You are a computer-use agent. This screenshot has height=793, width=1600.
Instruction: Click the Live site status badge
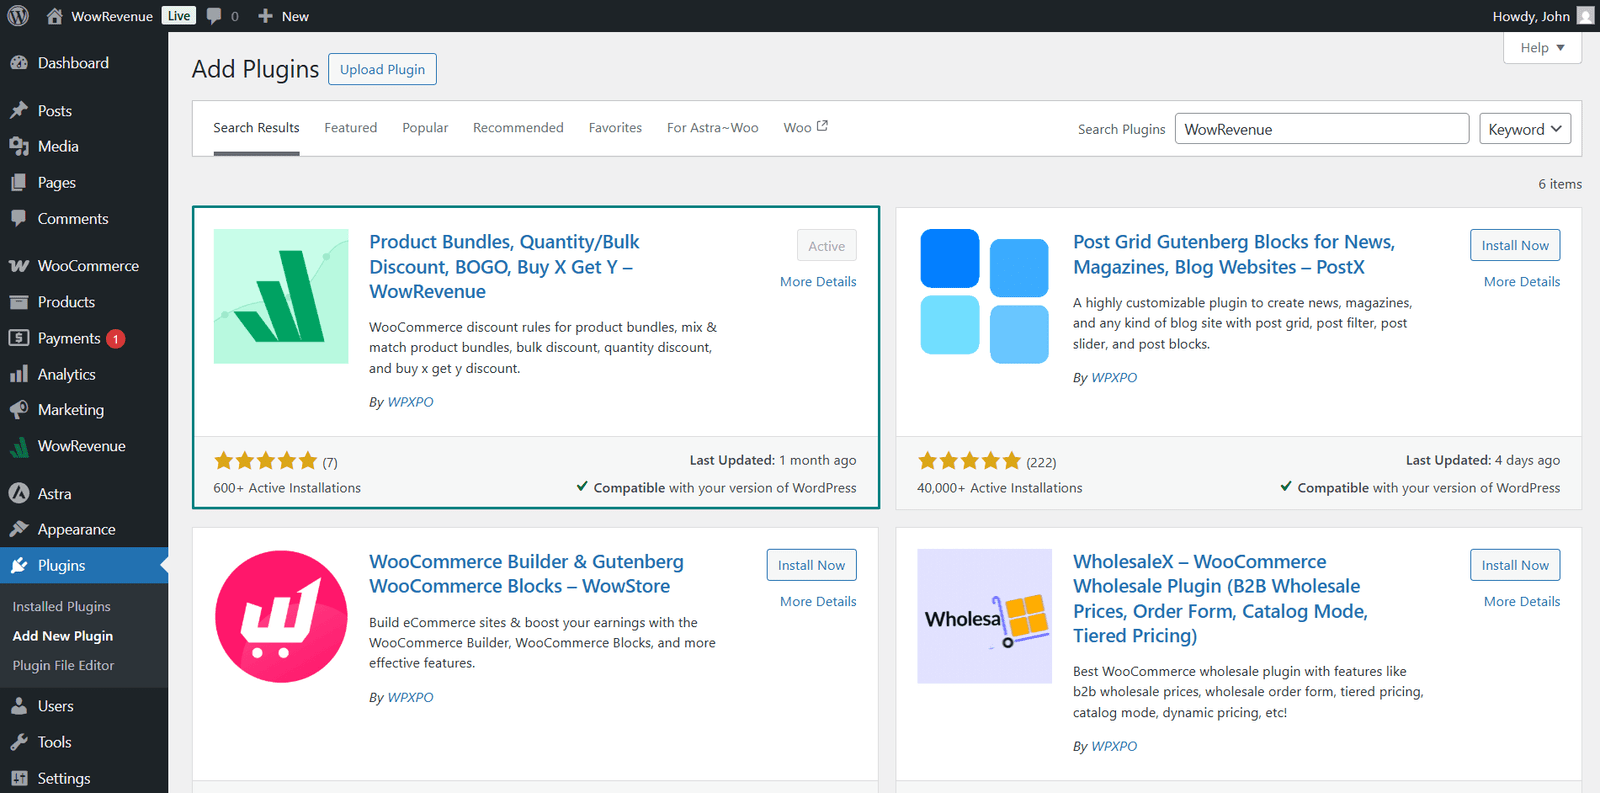pyautogui.click(x=179, y=16)
